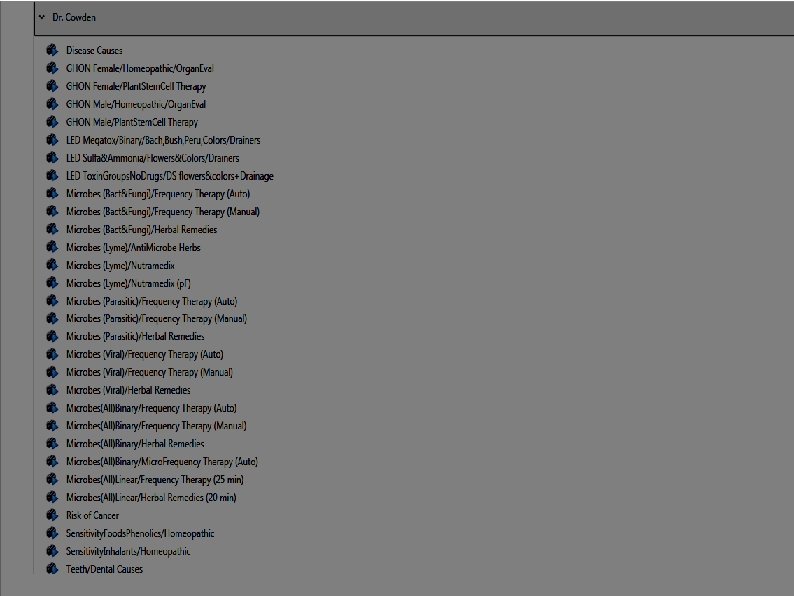Click icon beside Parasitic Frequency Therapy (Auto)
794x596 pixels.
tap(52, 300)
